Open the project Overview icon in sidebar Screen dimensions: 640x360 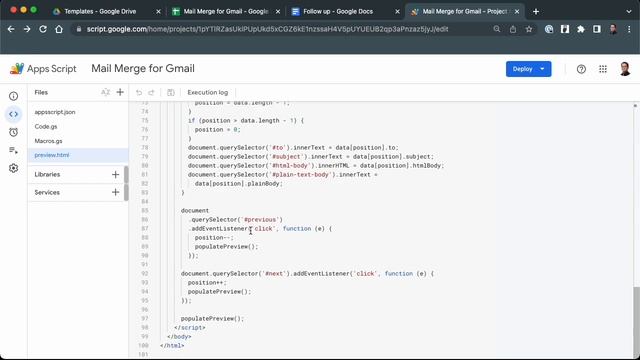point(13,96)
